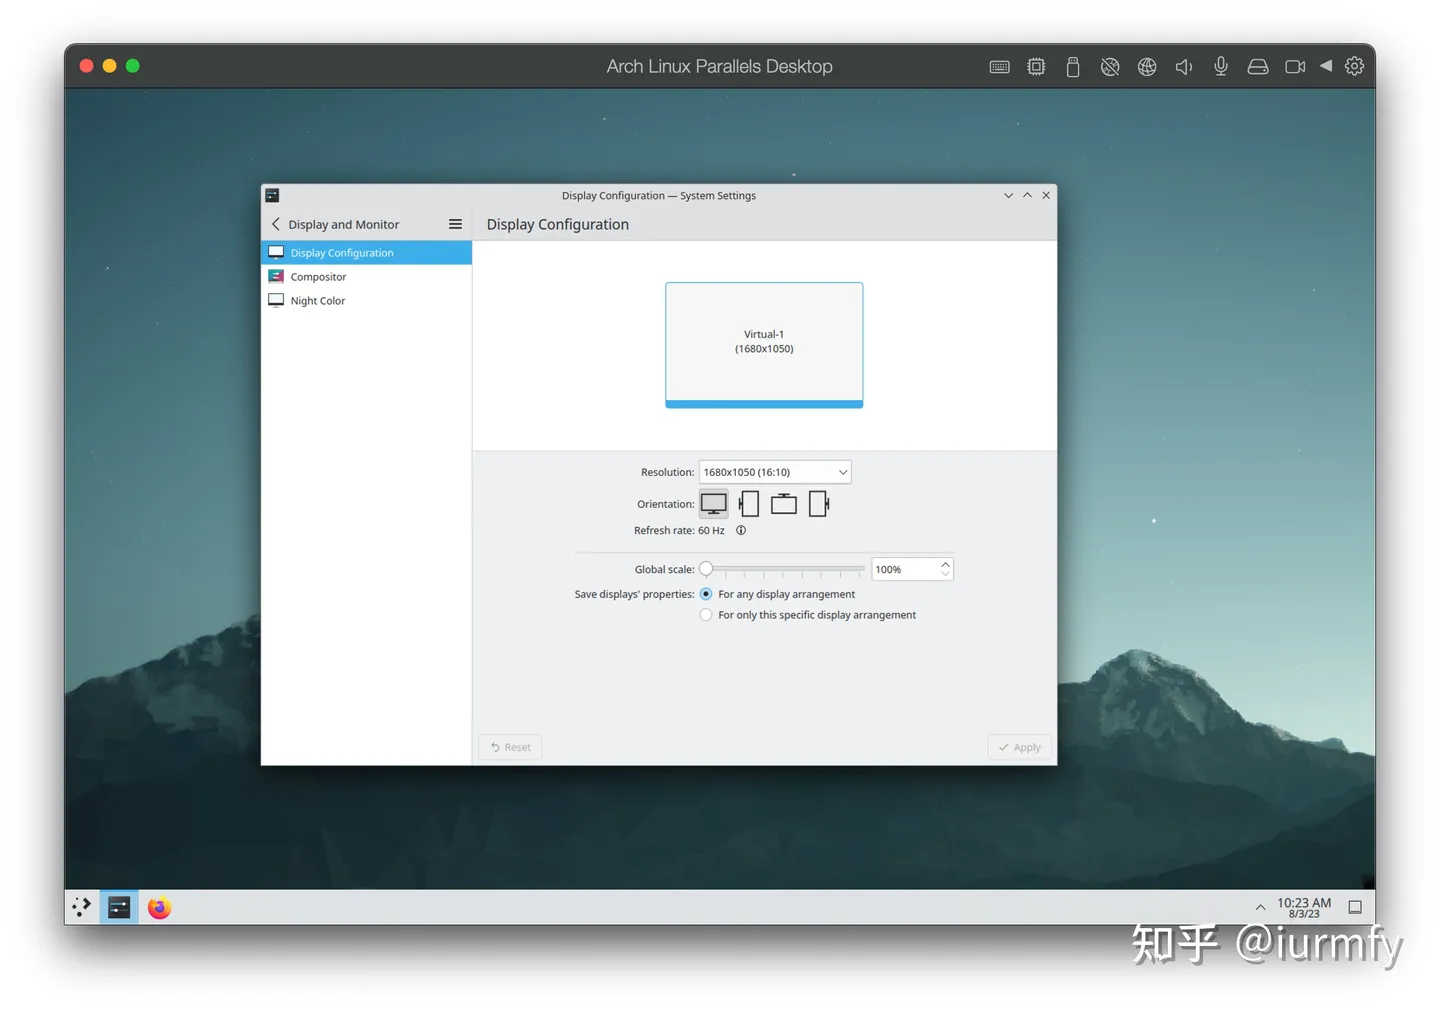Launch Firefox from the taskbar
The image size is (1440, 1010).
tap(159, 907)
